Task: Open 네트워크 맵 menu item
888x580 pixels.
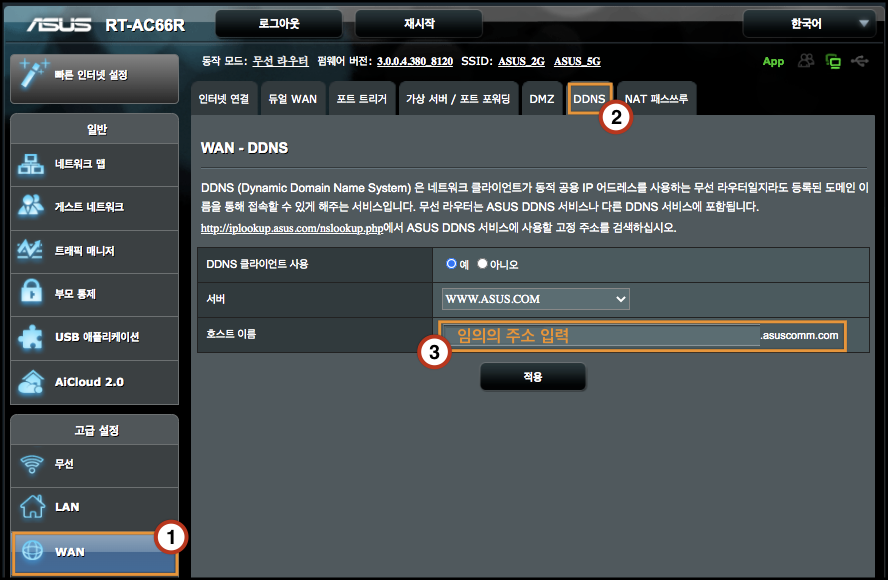Action: tap(95, 165)
